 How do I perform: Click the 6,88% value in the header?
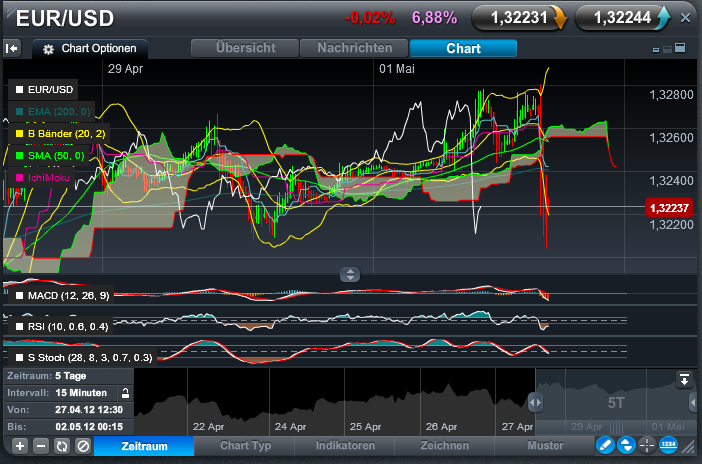coord(434,18)
